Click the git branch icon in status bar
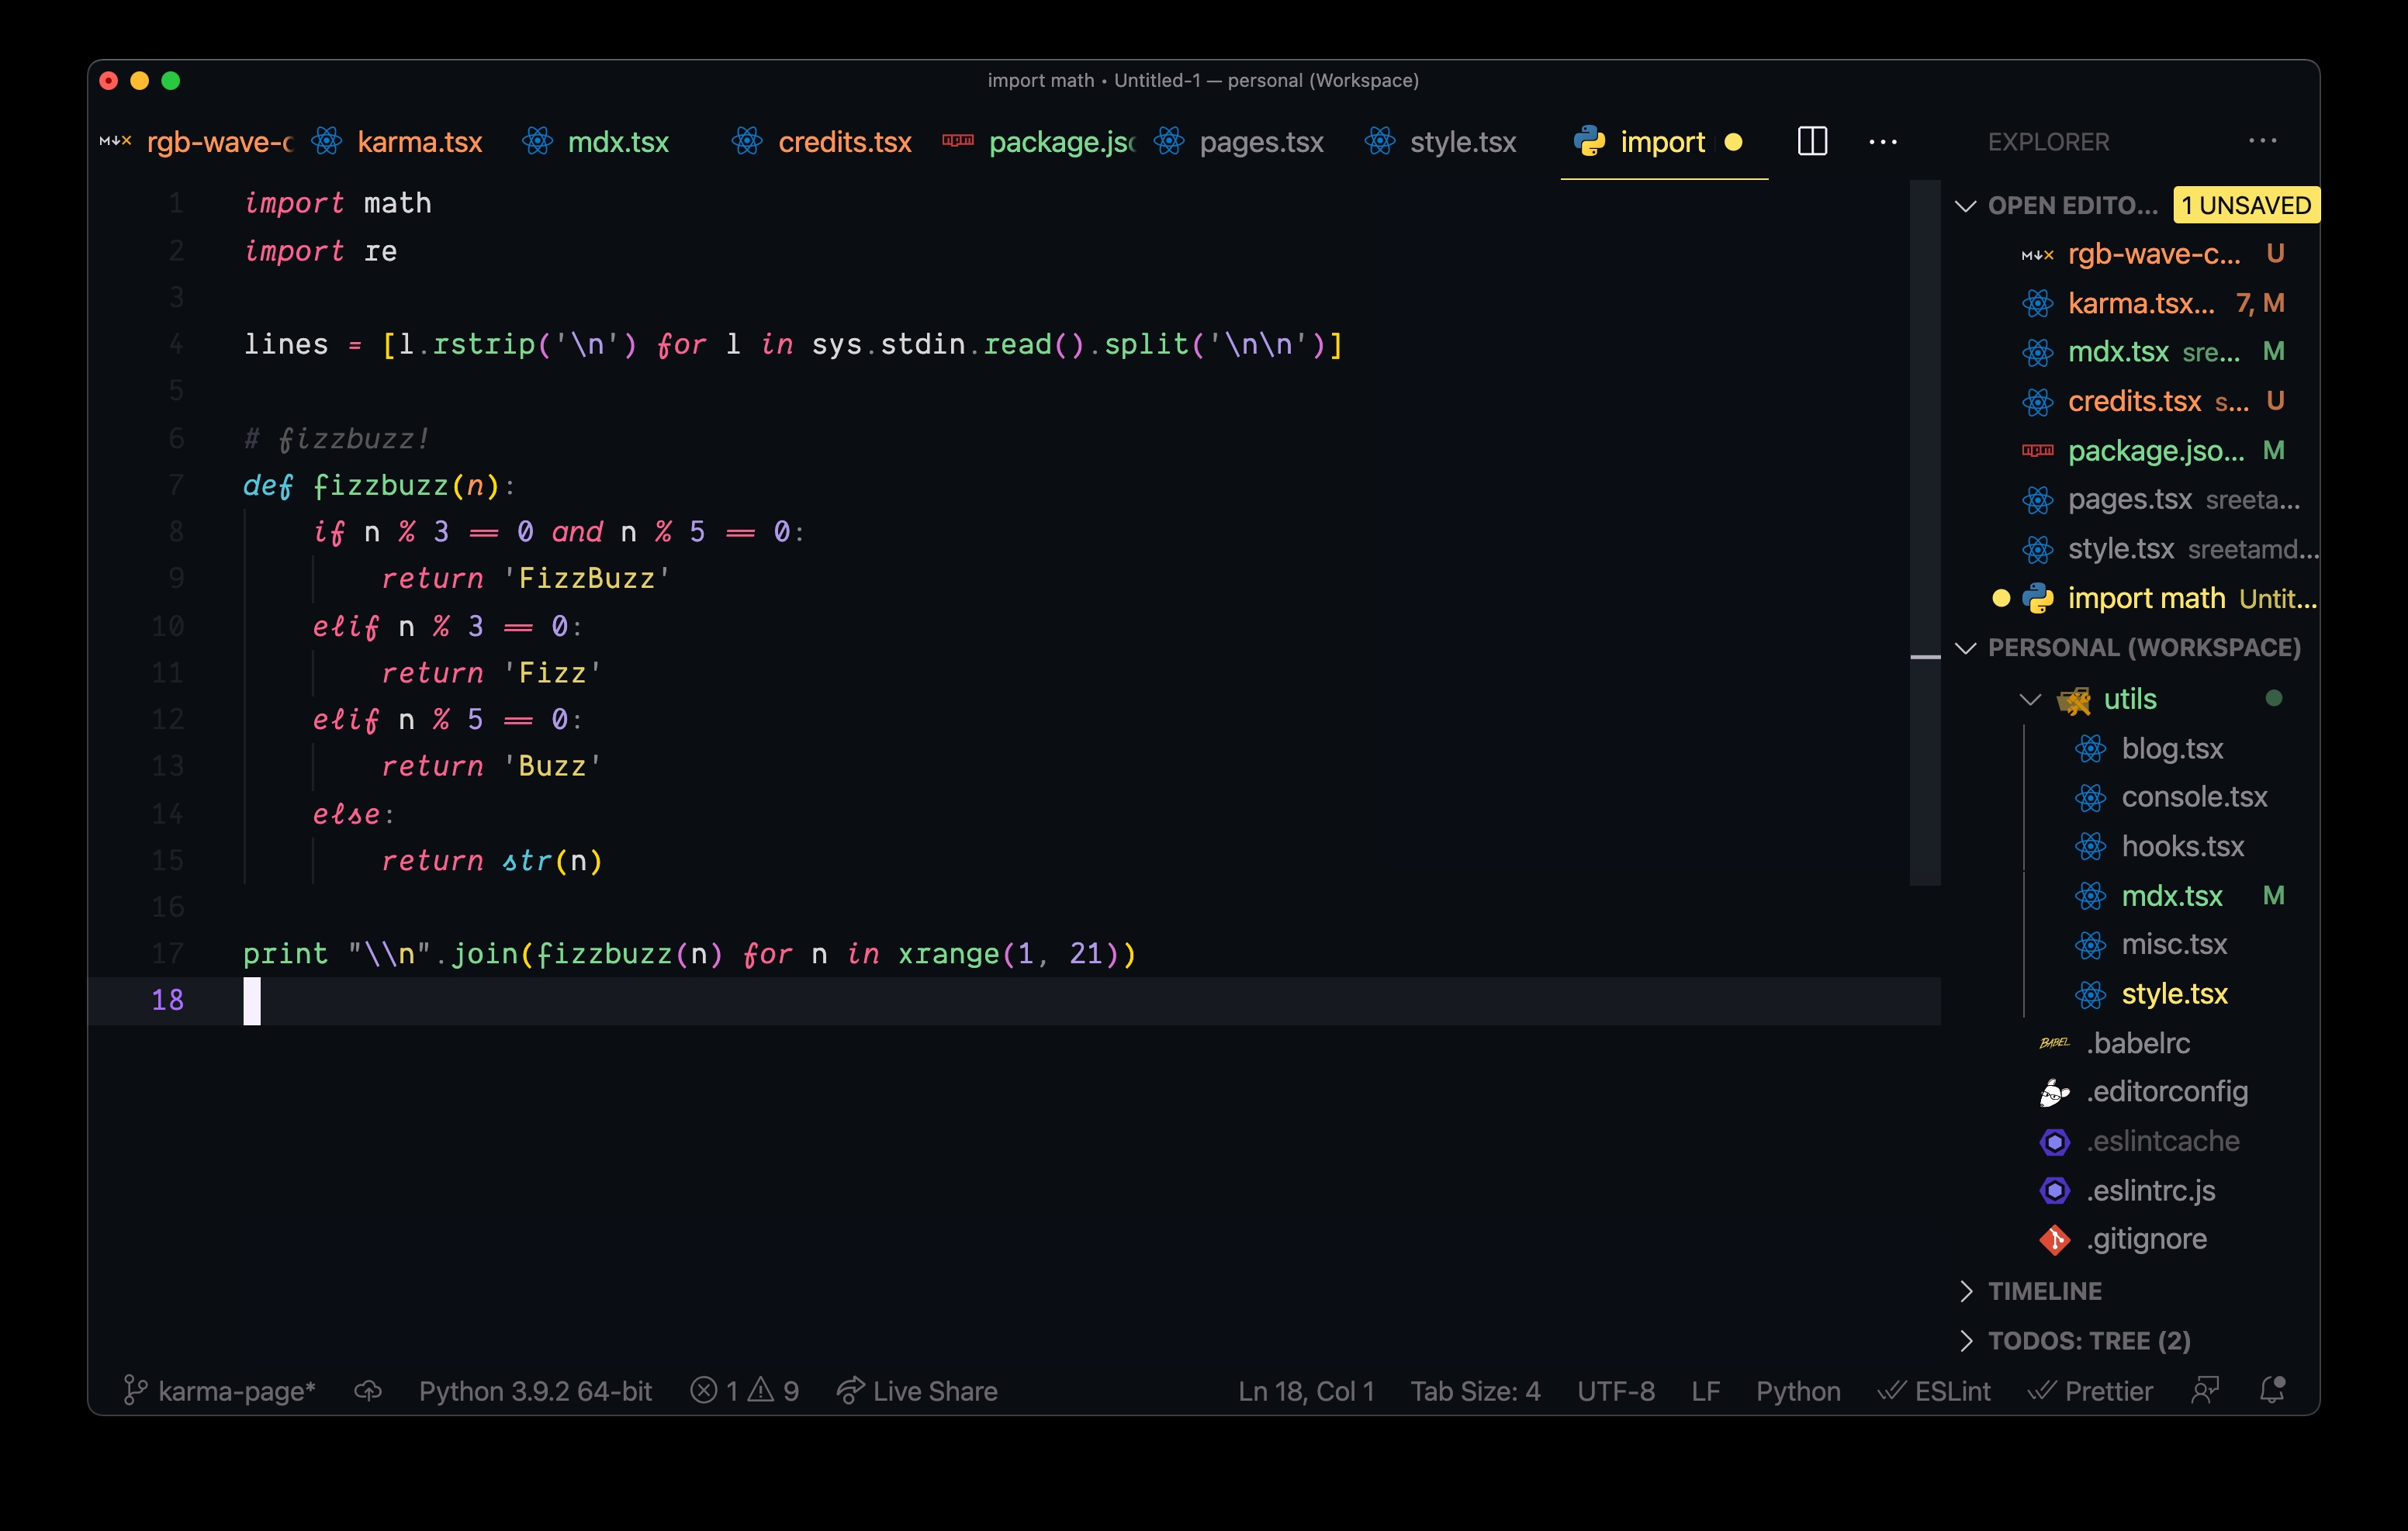2408x1531 pixels. pos(134,1390)
